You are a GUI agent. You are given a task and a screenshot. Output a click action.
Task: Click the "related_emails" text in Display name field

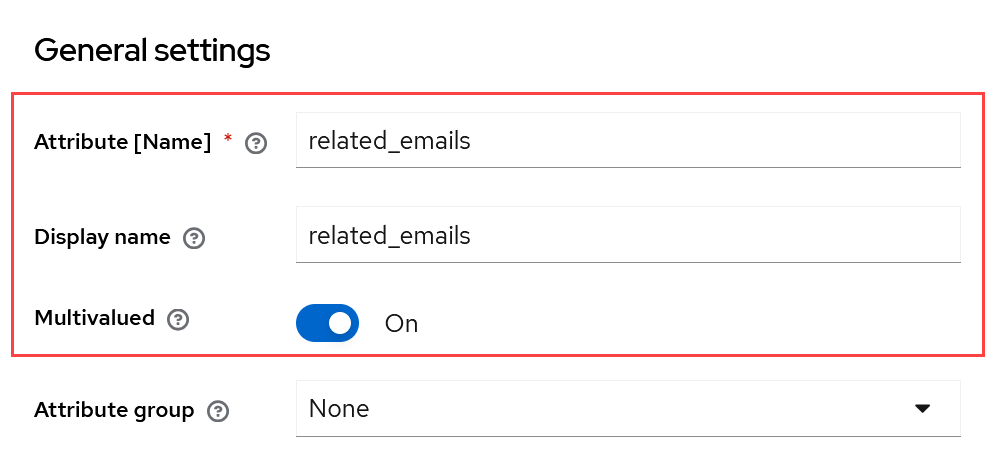[389, 236]
